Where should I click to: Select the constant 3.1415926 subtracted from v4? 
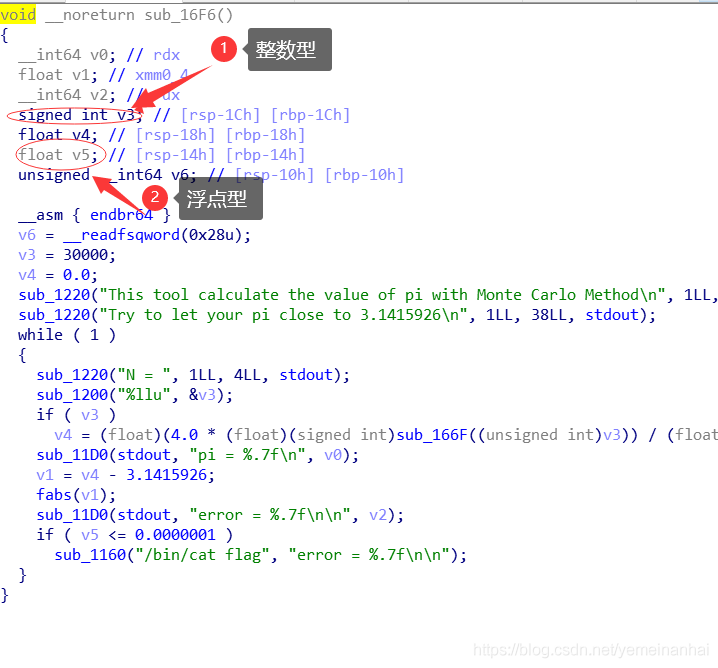[x=166, y=475]
